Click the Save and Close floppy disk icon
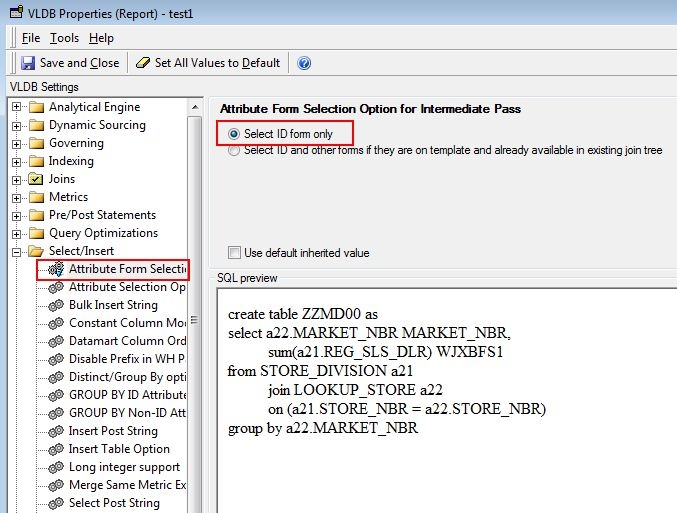677x513 pixels. [x=28, y=63]
